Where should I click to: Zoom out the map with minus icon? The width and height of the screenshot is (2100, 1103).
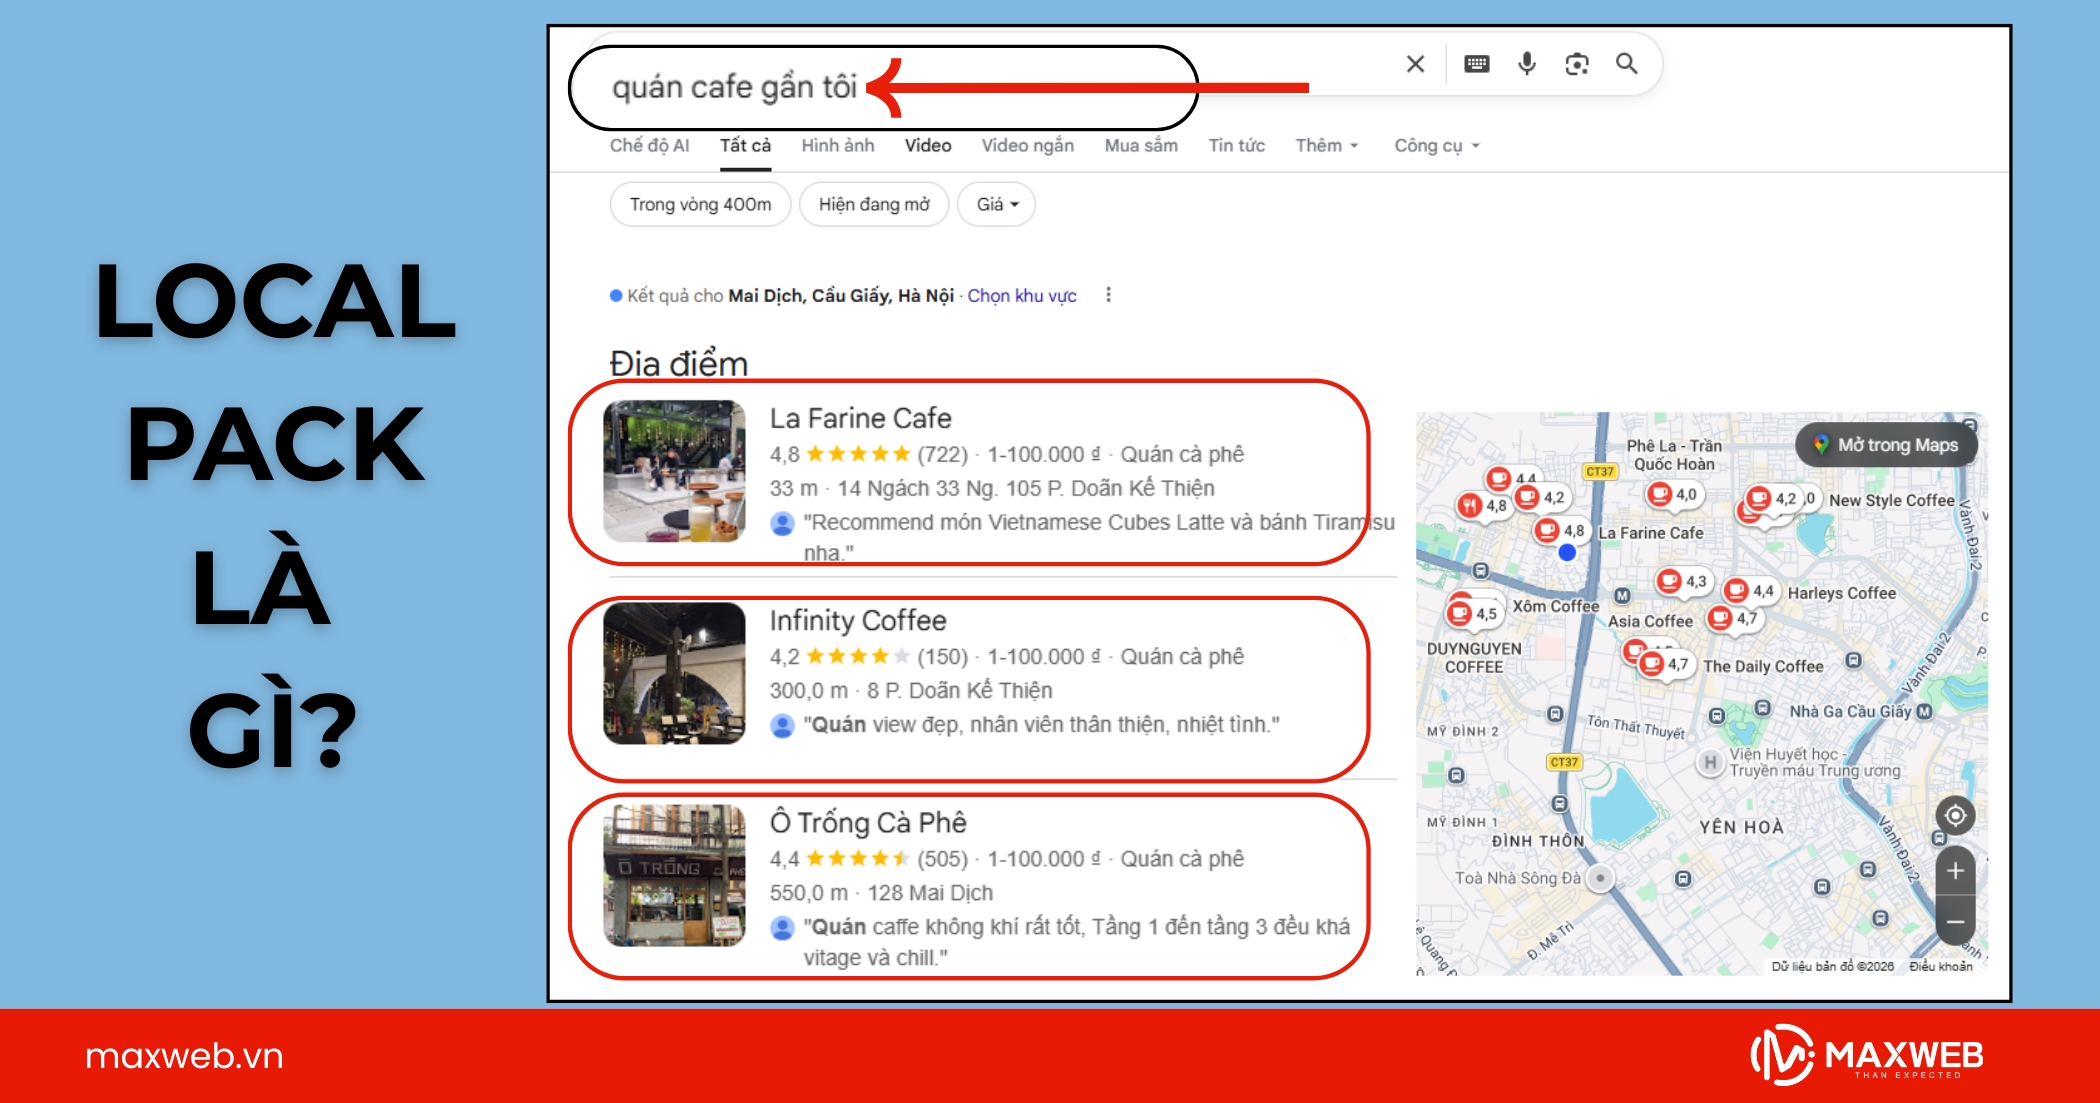[x=1955, y=922]
